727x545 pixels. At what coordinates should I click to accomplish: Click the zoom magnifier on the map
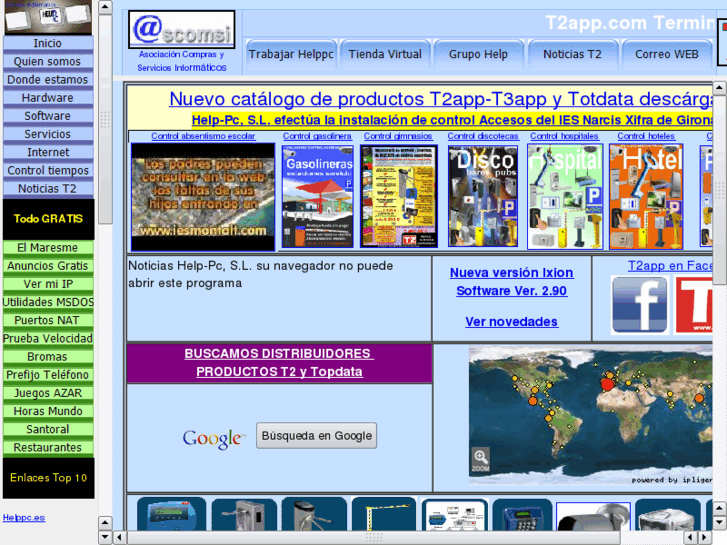coord(481,460)
